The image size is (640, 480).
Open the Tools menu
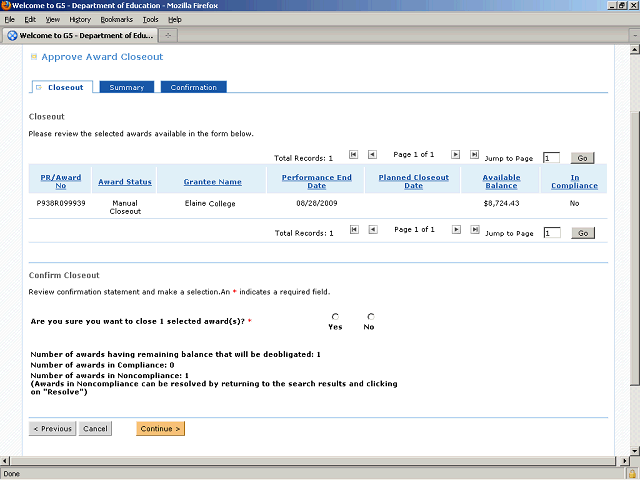pyautogui.click(x=150, y=20)
